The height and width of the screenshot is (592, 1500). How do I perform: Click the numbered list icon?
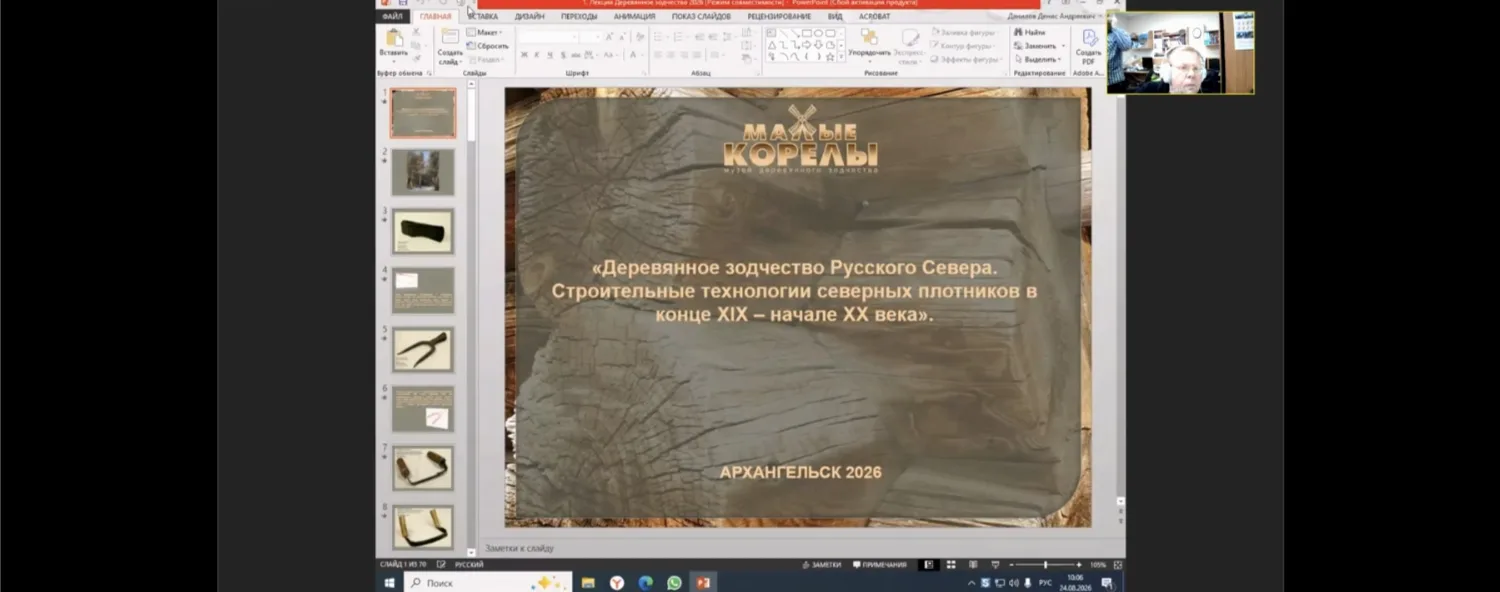[679, 36]
